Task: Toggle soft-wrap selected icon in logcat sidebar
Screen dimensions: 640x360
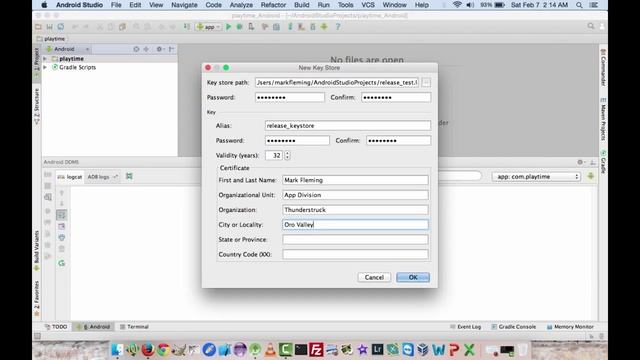Action: click(62, 215)
